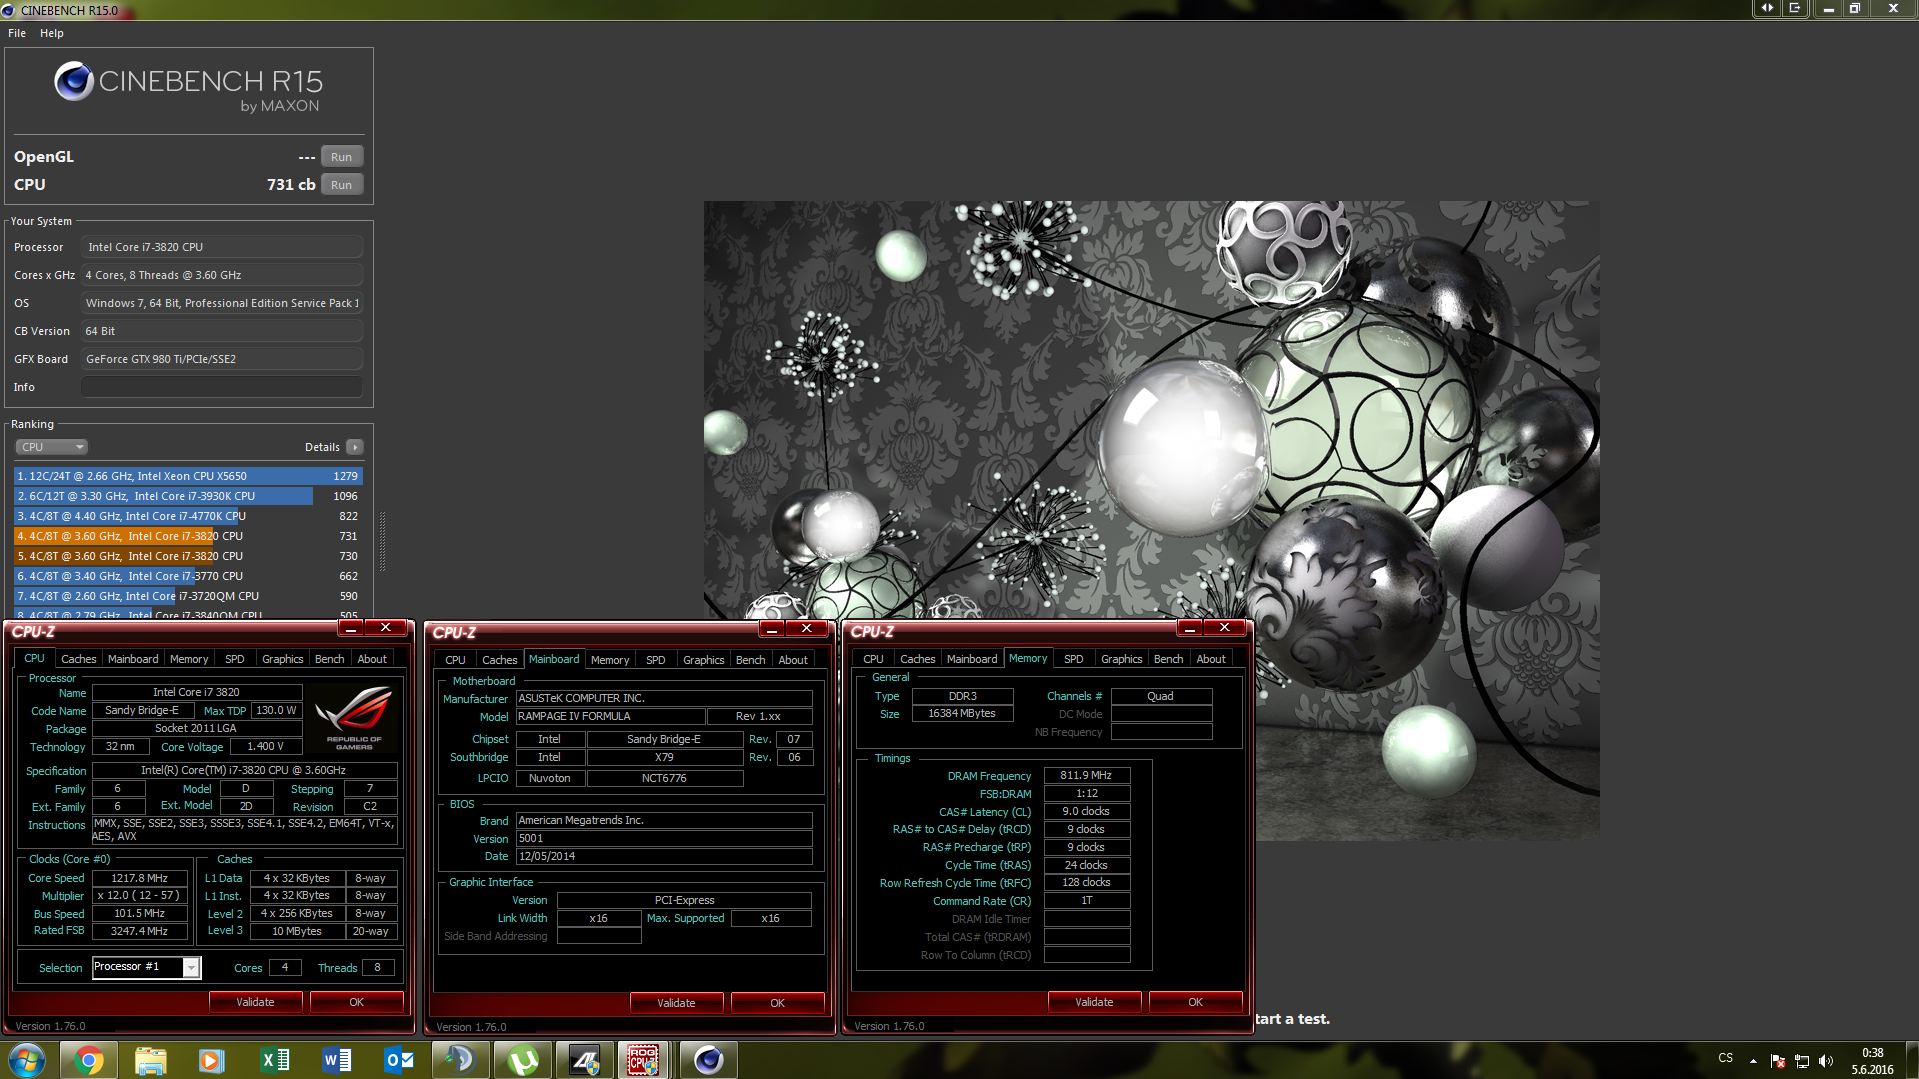Select the Xeon CPU X5650 ranking row
The image size is (1919, 1079).
pyautogui.click(x=188, y=476)
